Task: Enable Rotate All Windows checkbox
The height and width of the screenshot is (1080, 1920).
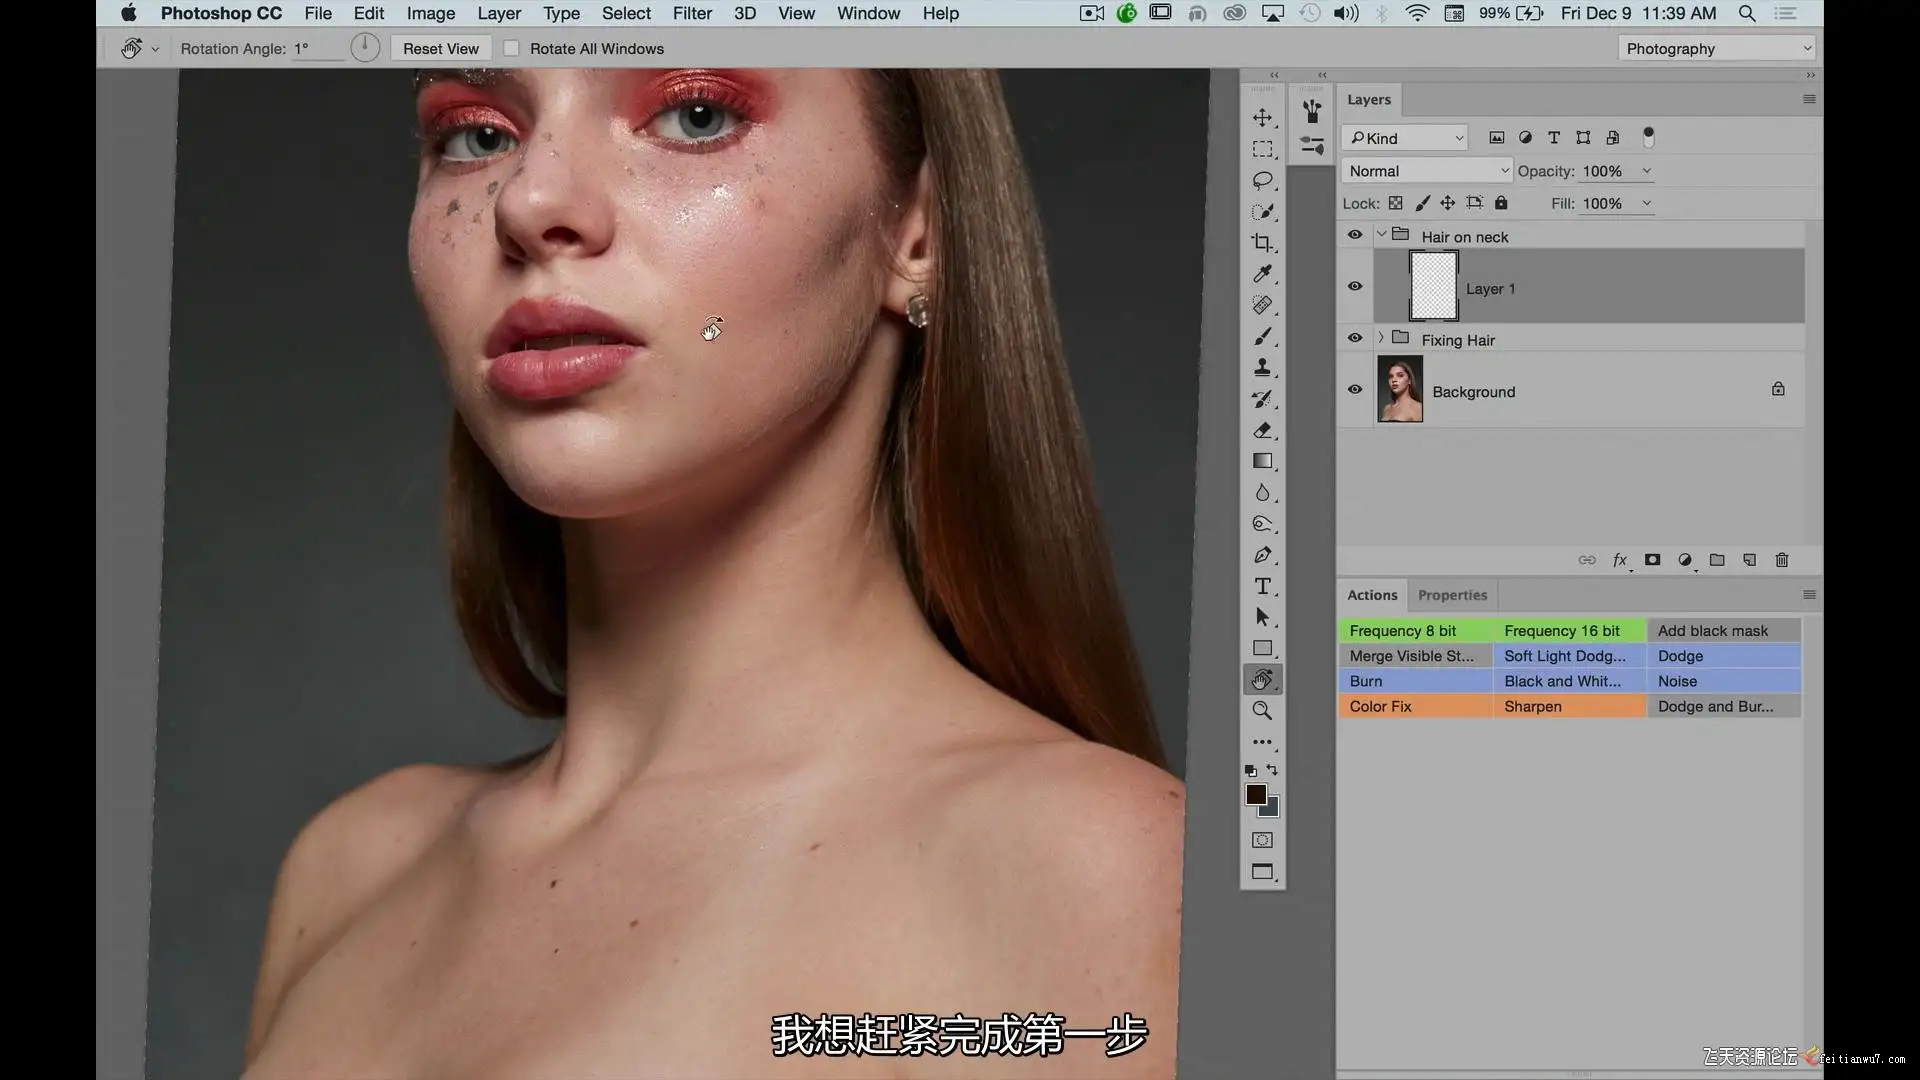Action: pyautogui.click(x=511, y=49)
